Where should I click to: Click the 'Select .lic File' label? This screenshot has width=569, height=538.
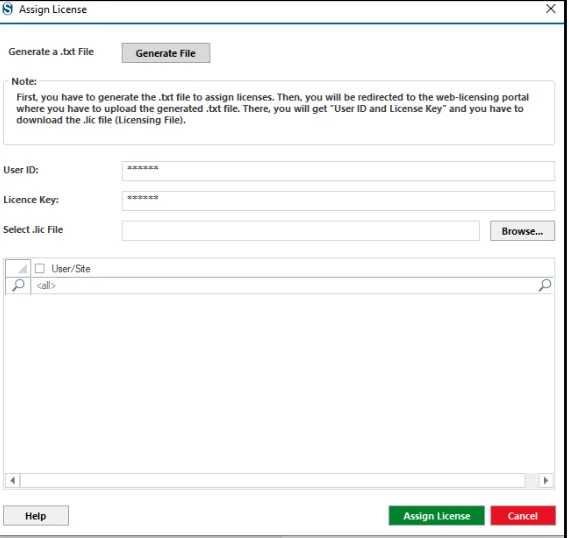(x=33, y=230)
